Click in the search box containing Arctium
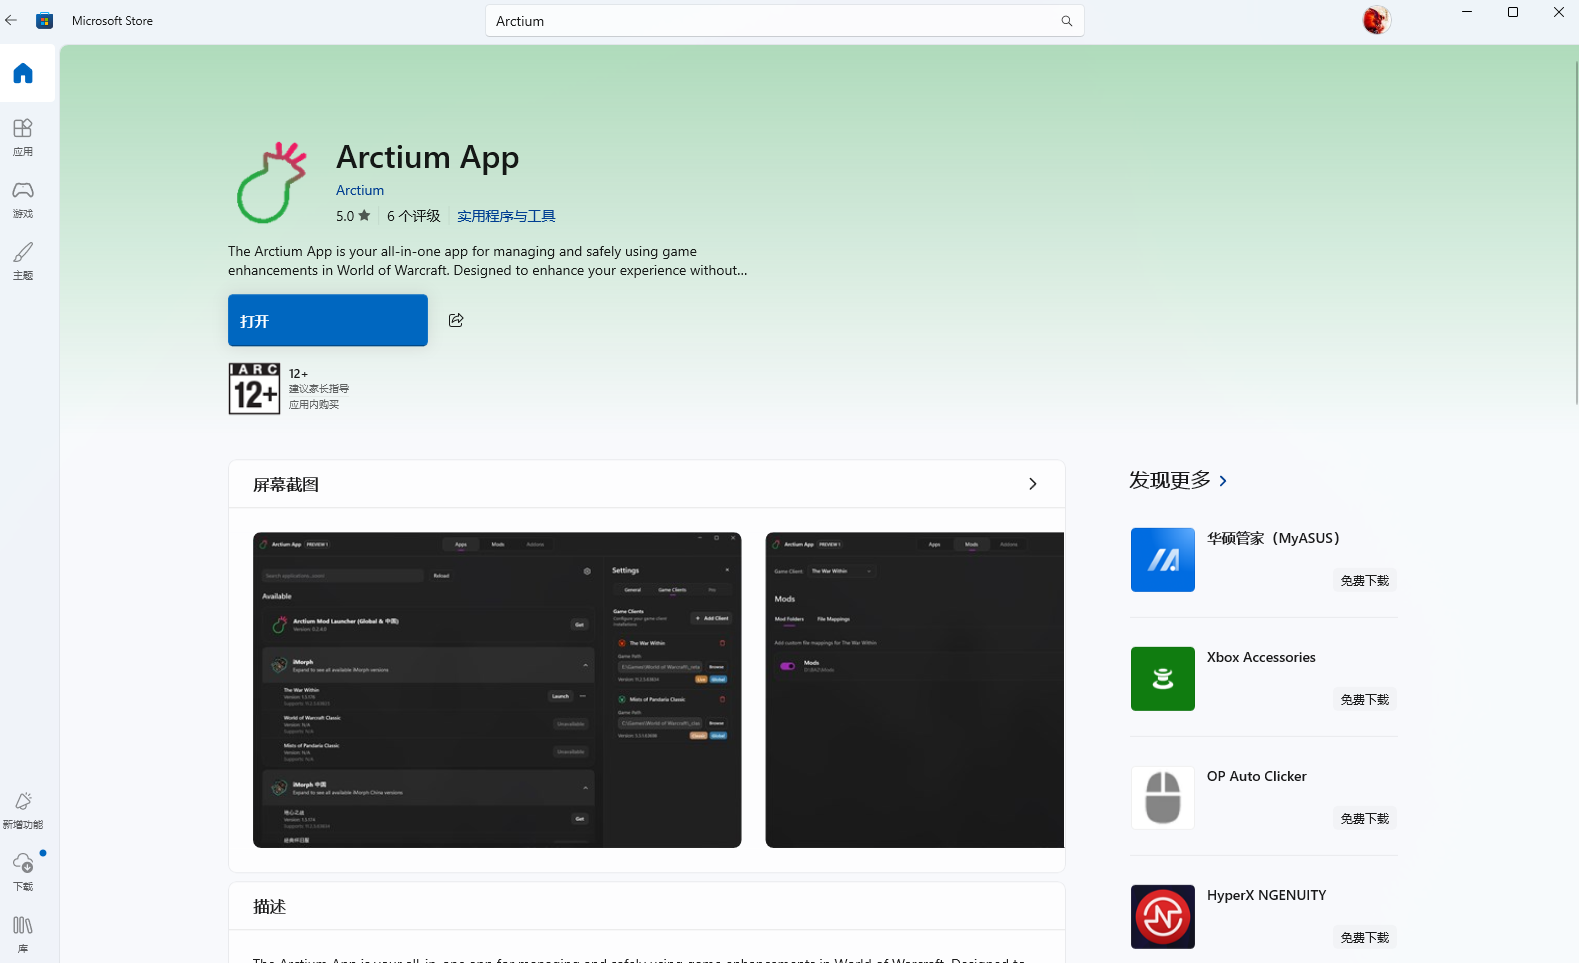 coord(770,21)
